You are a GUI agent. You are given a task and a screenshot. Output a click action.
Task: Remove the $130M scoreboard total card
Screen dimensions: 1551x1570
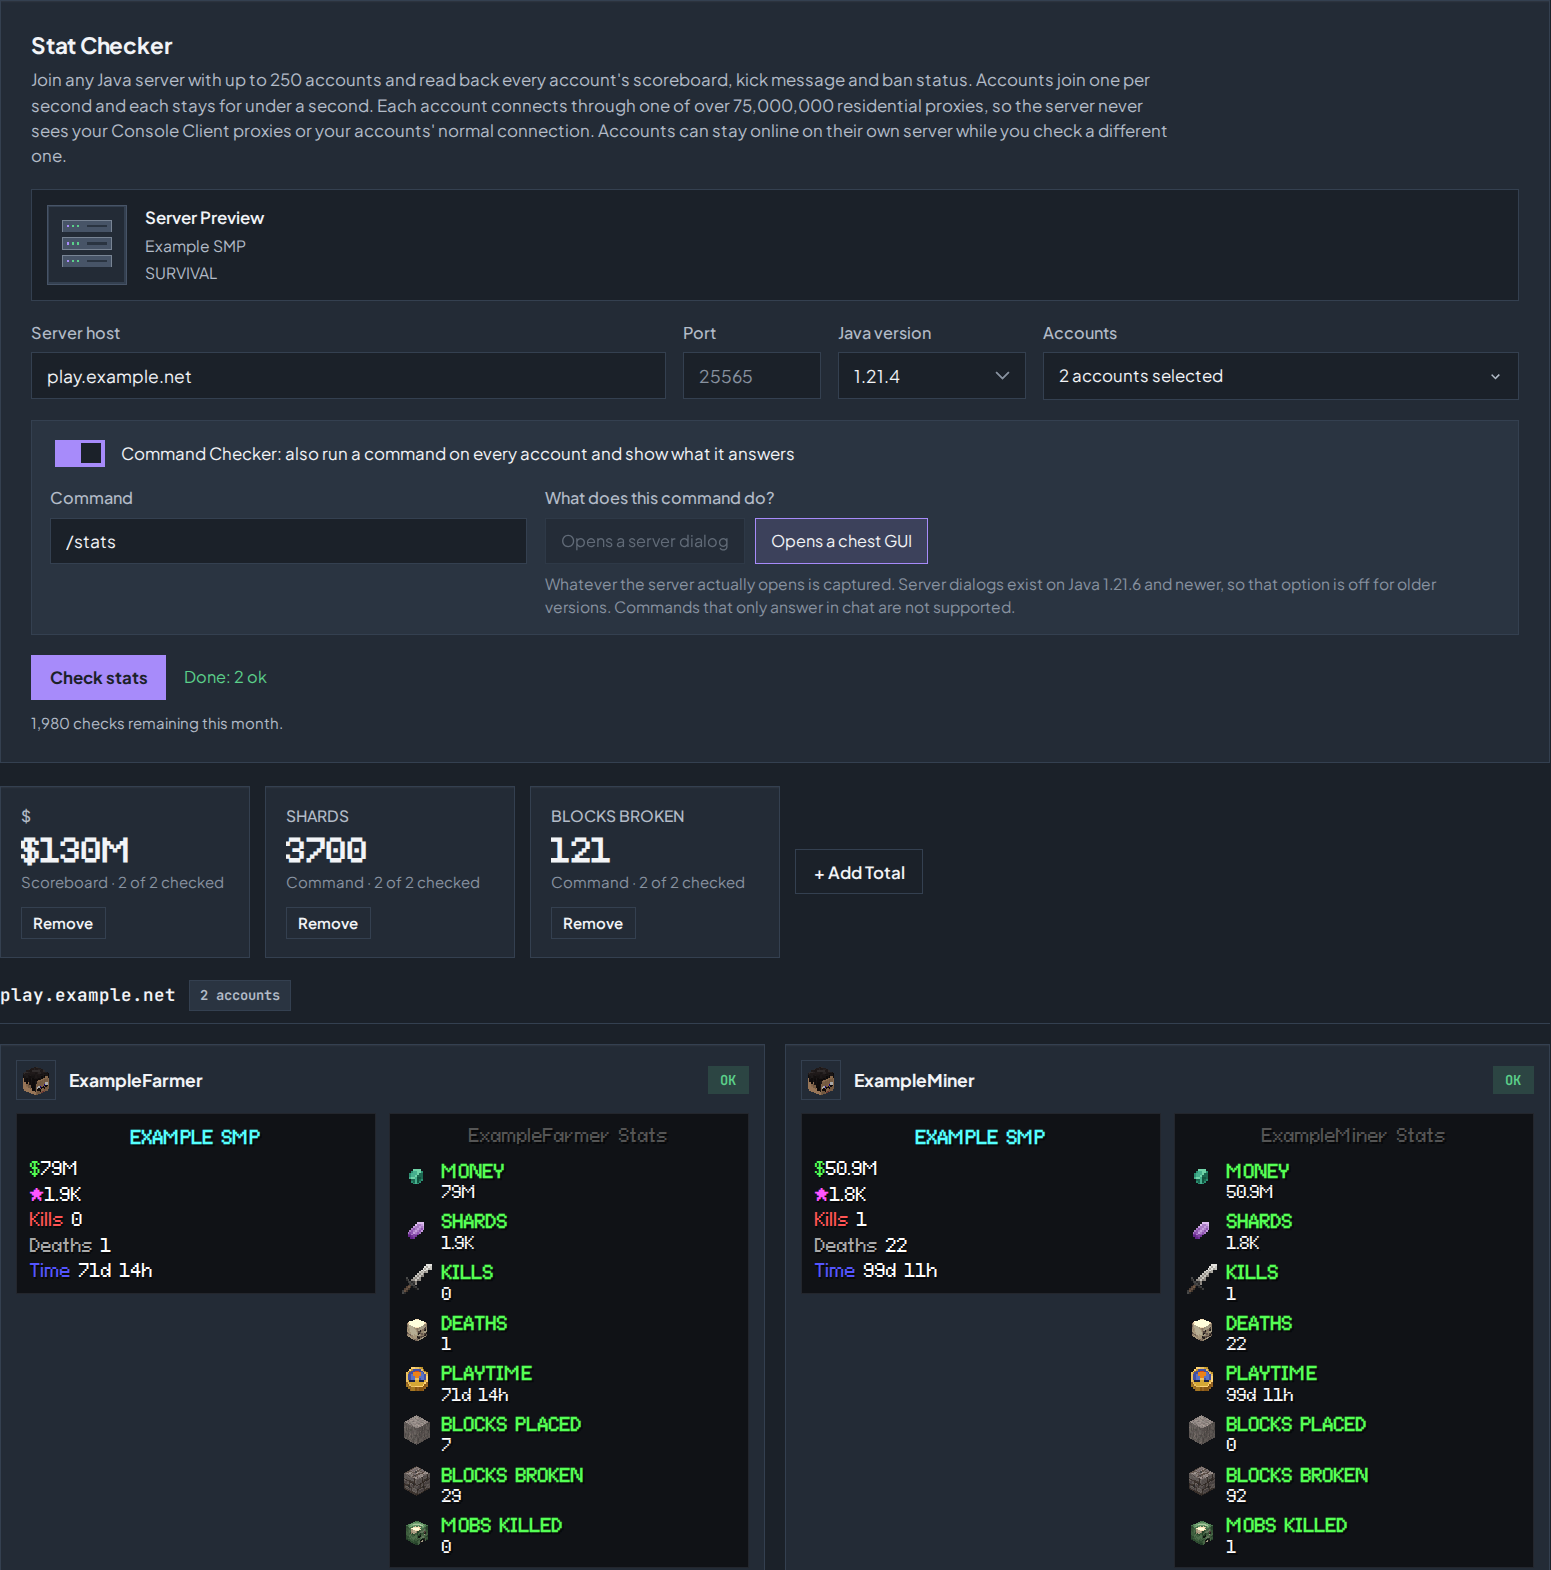[x=63, y=923]
